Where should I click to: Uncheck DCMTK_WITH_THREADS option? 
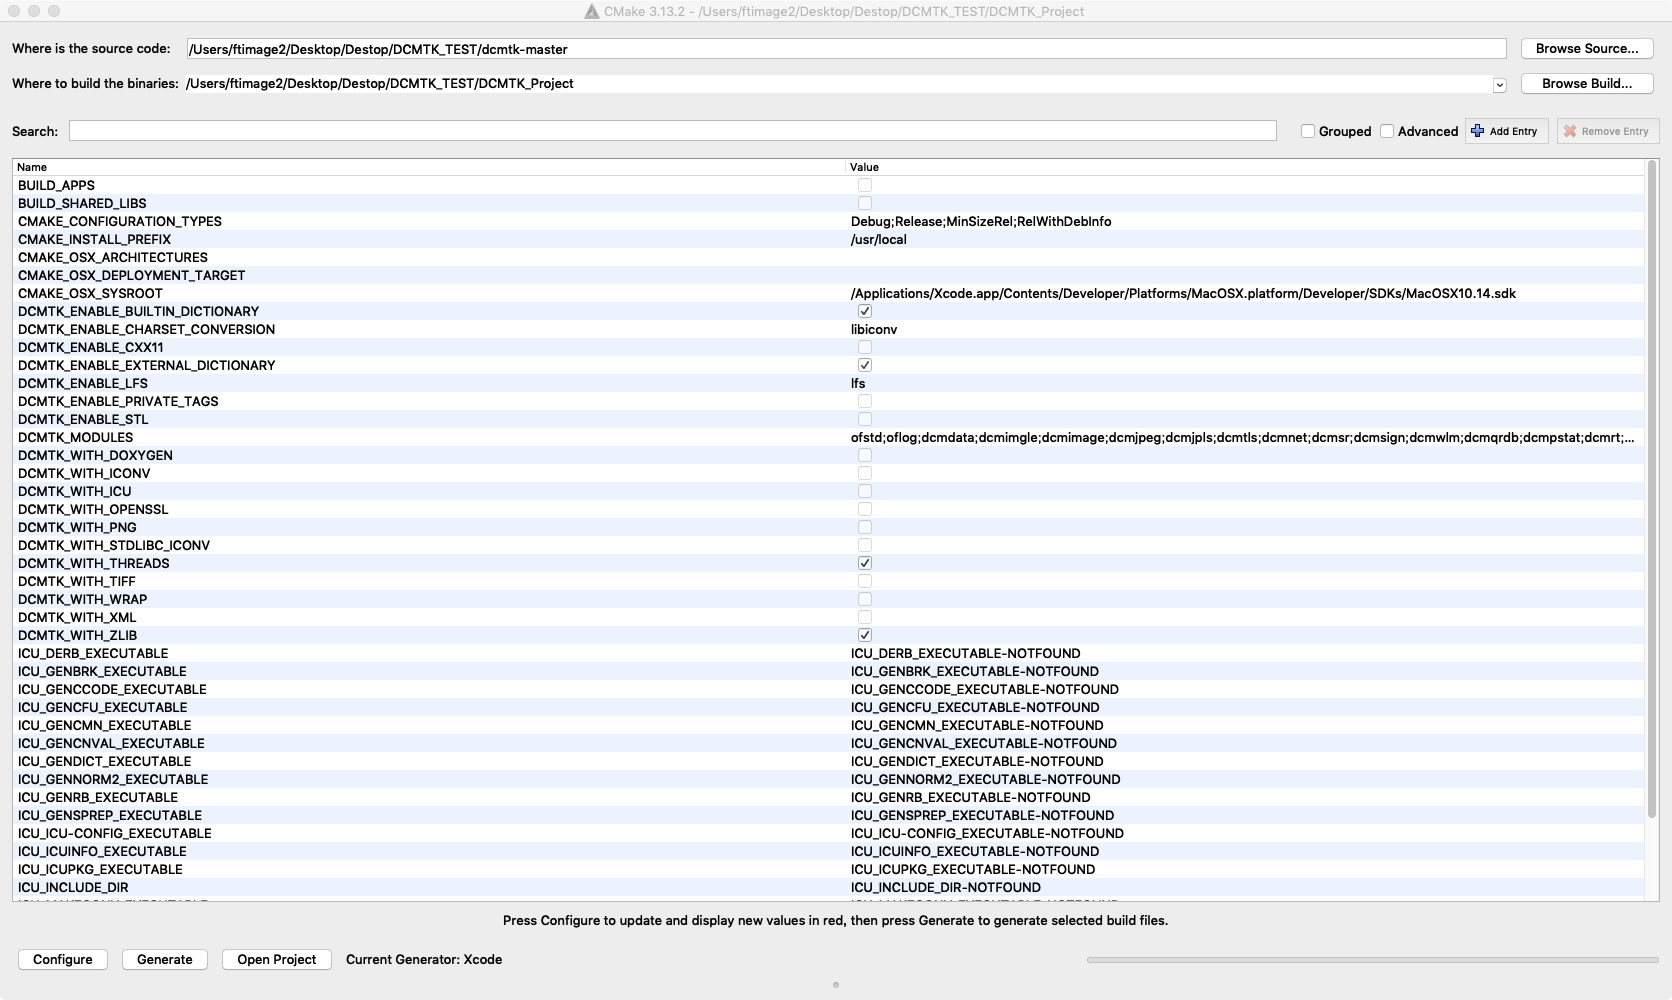865,563
